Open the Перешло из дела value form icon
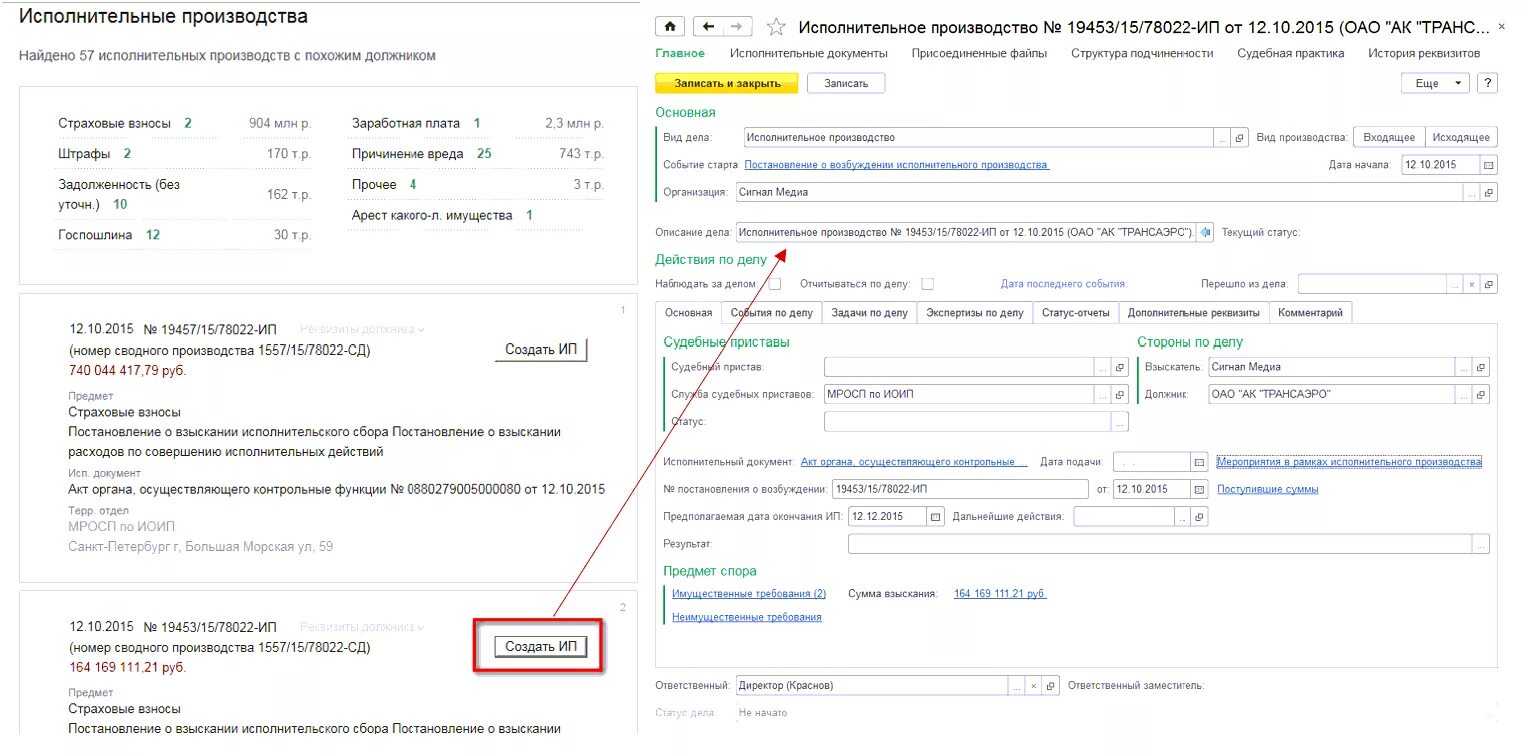Viewport: 1521px width, 756px height. click(1489, 284)
